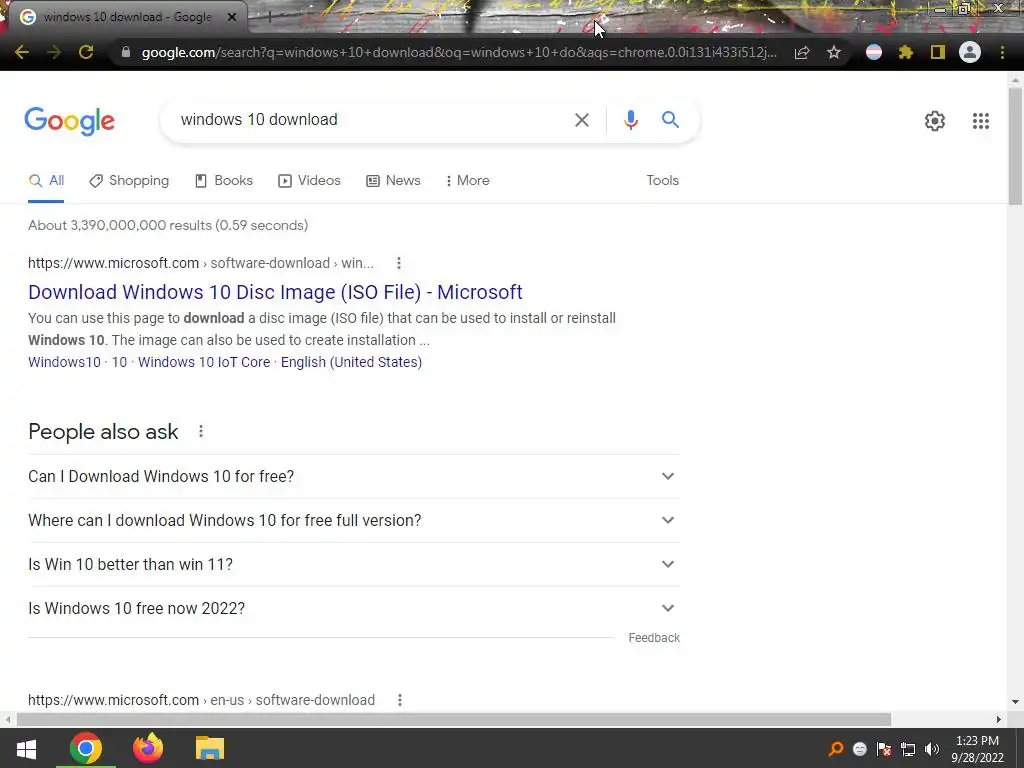Switch to the News tab
This screenshot has width=1024, height=768.
(393, 180)
